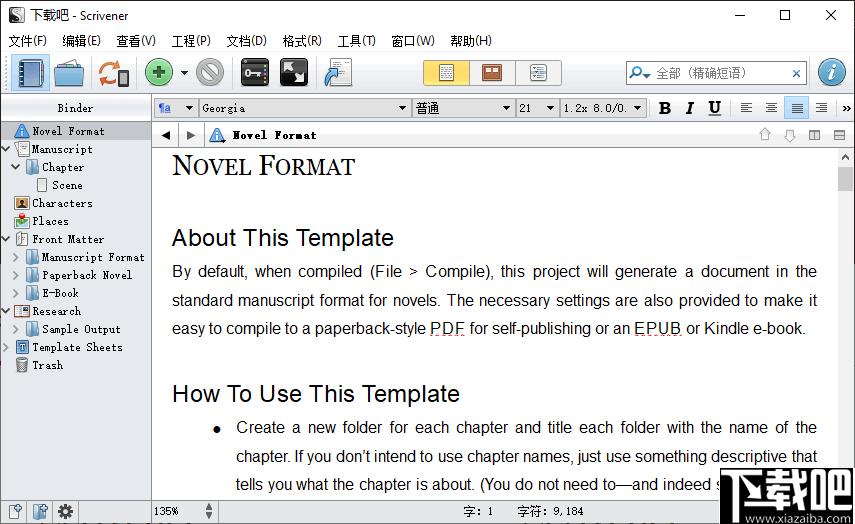Toggle the Binder sidebar icon
Image resolution: width=855 pixels, height=524 pixels.
30,73
